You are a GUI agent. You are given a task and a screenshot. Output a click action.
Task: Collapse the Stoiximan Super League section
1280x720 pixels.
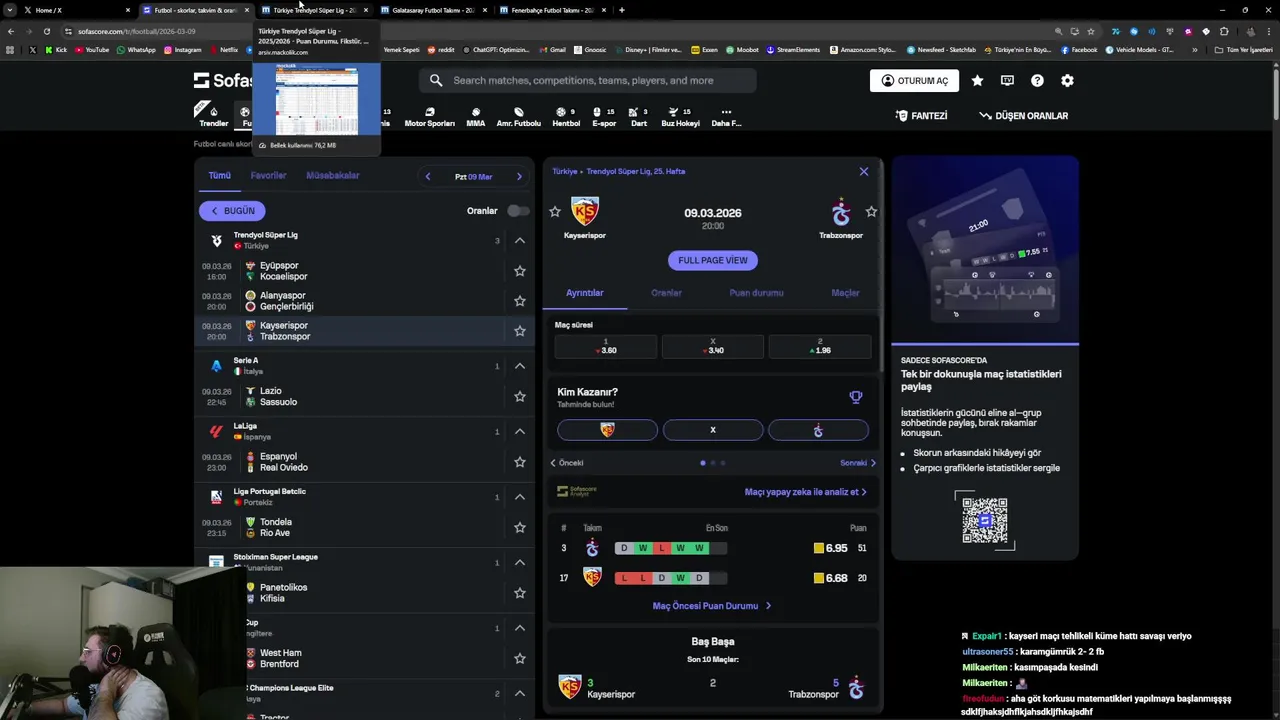pyautogui.click(x=520, y=562)
